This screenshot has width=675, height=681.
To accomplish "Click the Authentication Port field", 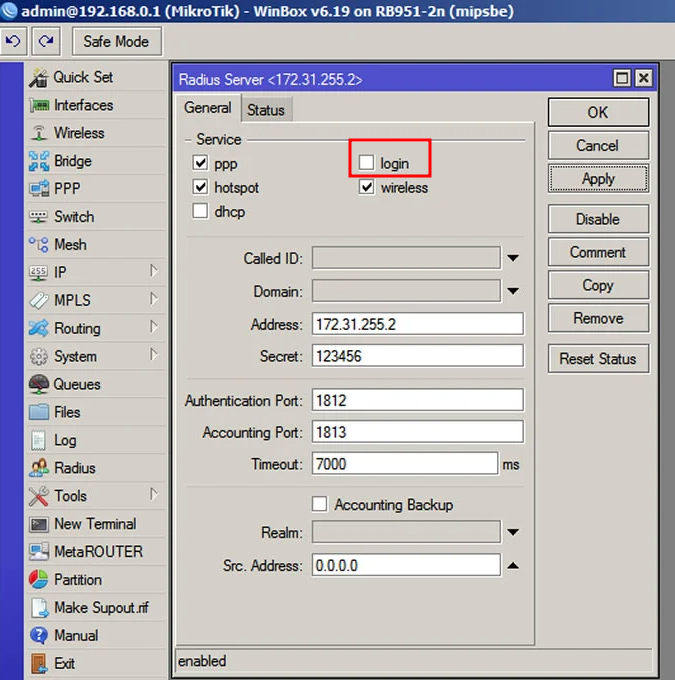I will 417,400.
